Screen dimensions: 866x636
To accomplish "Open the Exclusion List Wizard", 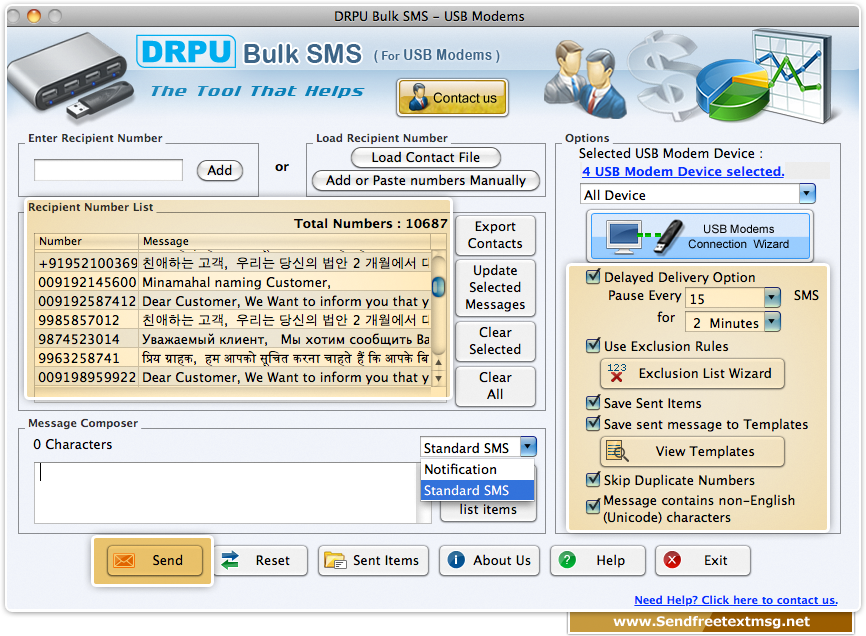I will click(x=692, y=373).
